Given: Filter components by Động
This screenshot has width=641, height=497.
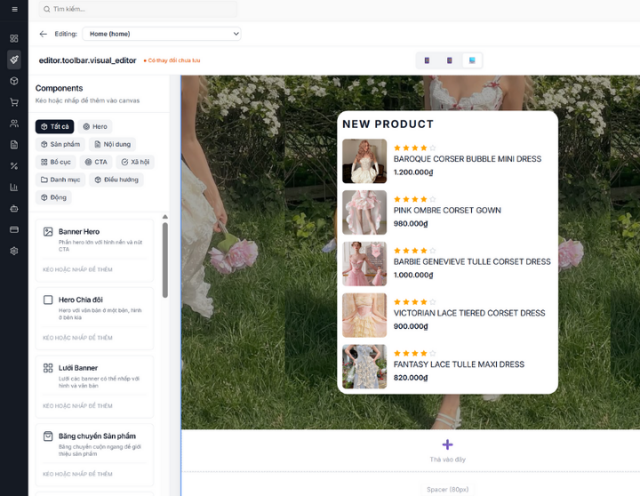Looking at the screenshot, I should pos(54,197).
